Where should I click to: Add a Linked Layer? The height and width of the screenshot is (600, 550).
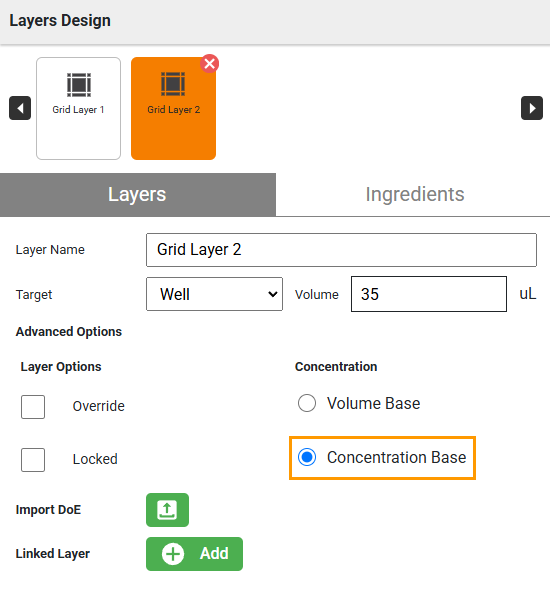[x=194, y=554]
